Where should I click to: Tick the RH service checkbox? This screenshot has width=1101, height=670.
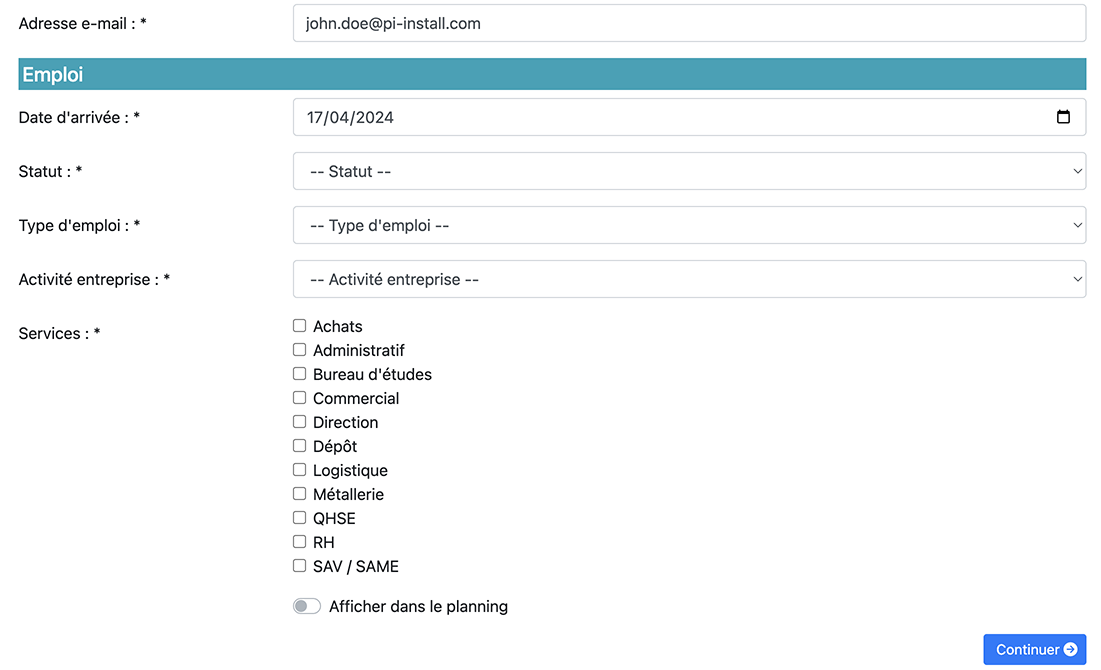click(300, 542)
